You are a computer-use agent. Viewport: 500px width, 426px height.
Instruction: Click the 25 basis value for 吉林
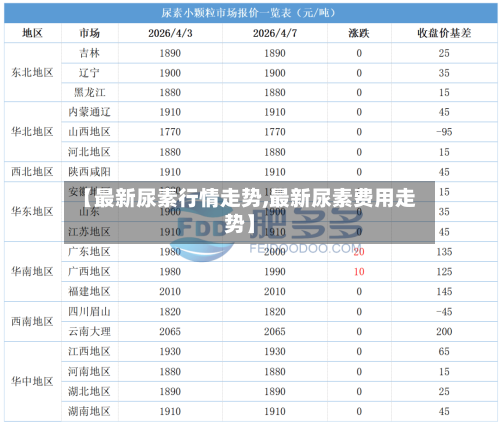pyautogui.click(x=444, y=53)
